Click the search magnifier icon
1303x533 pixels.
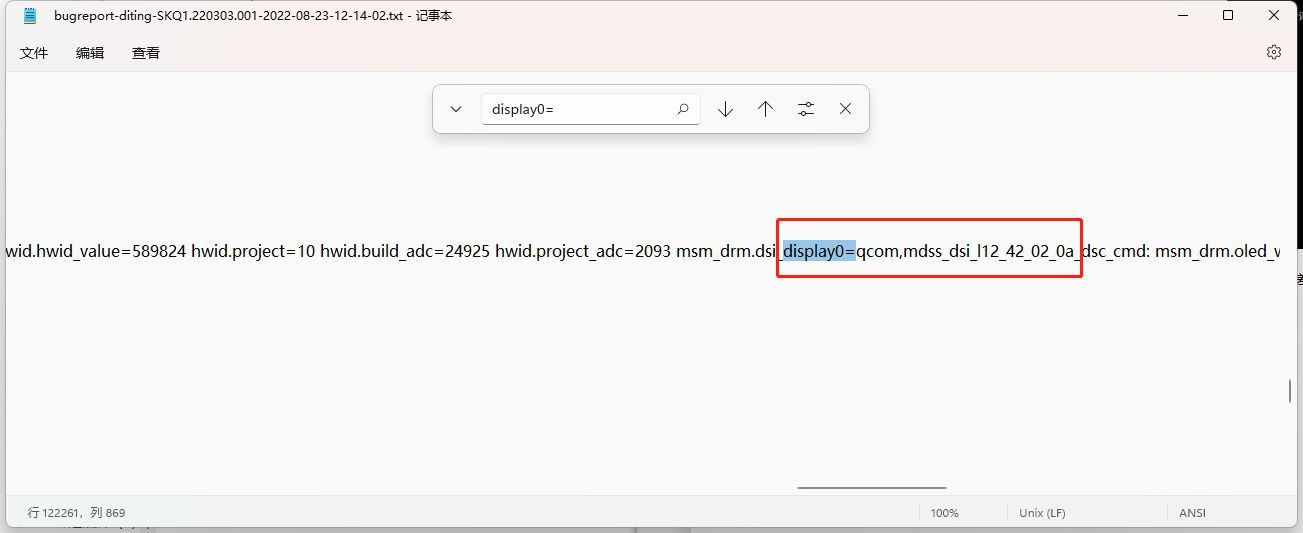click(683, 109)
